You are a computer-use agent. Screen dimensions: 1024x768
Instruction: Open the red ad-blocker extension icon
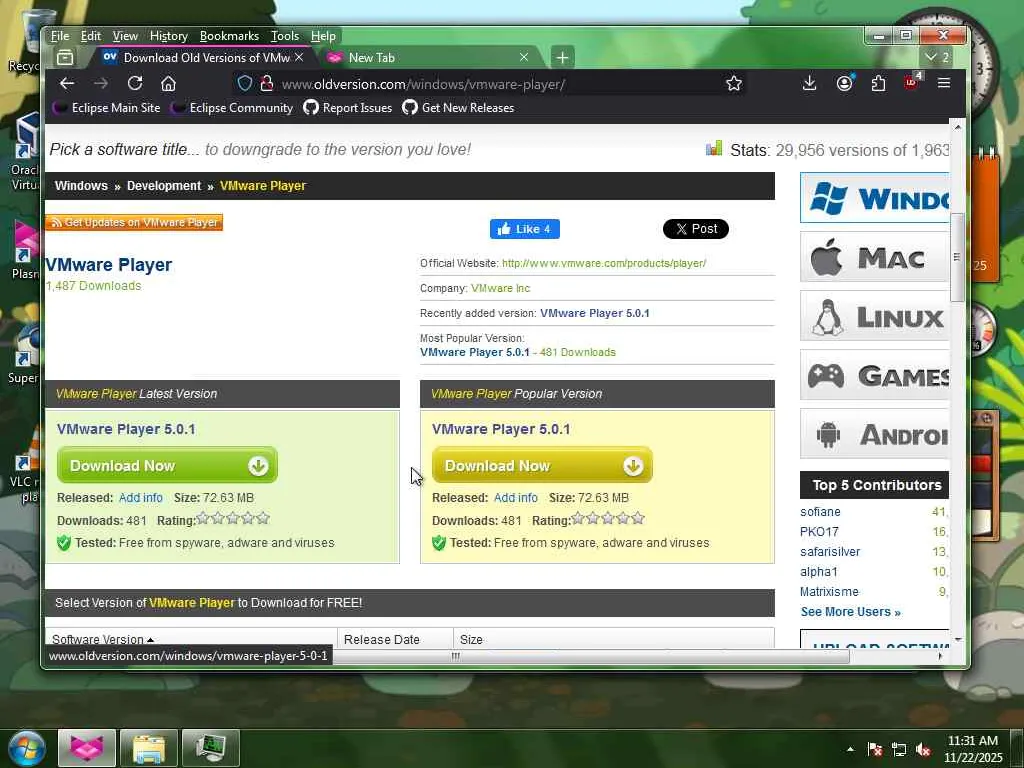[912, 82]
